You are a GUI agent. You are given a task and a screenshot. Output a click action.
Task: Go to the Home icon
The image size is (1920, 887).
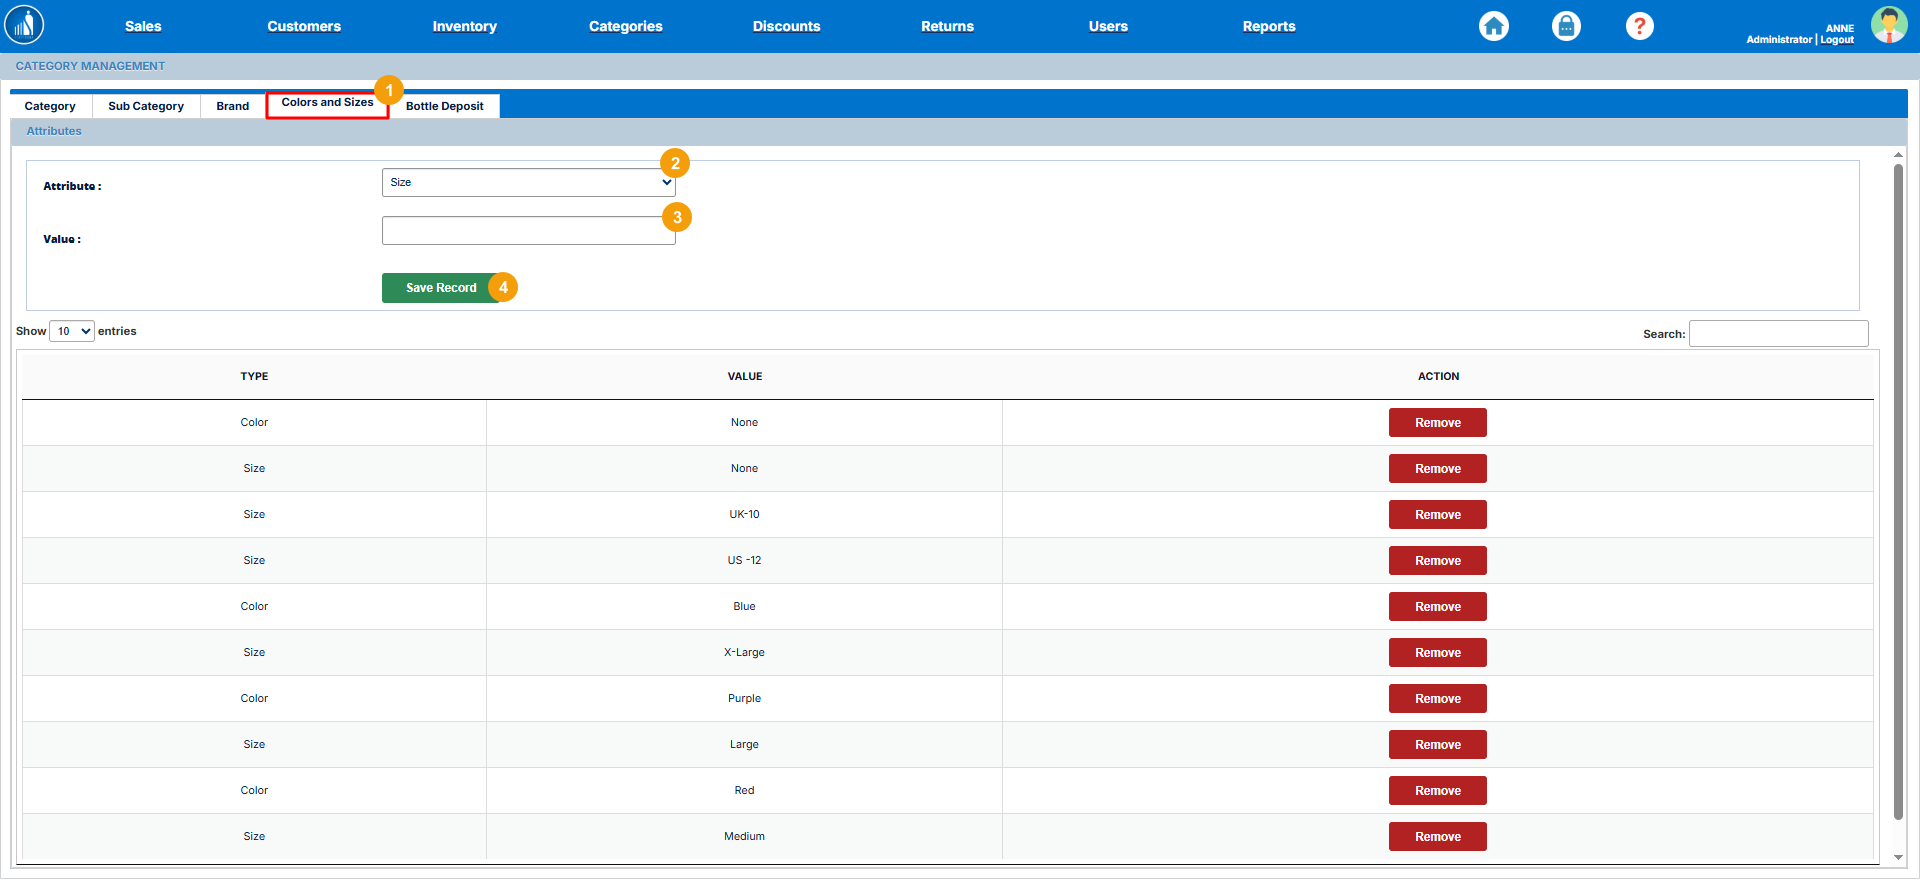click(x=1493, y=26)
